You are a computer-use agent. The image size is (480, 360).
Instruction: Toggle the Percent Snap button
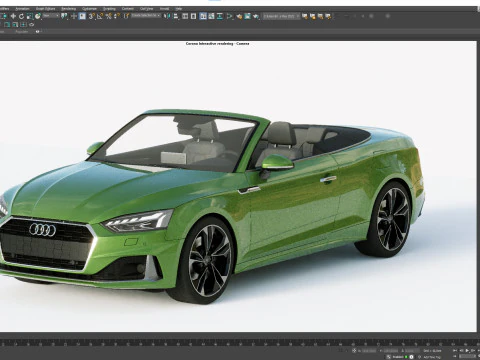109,16
